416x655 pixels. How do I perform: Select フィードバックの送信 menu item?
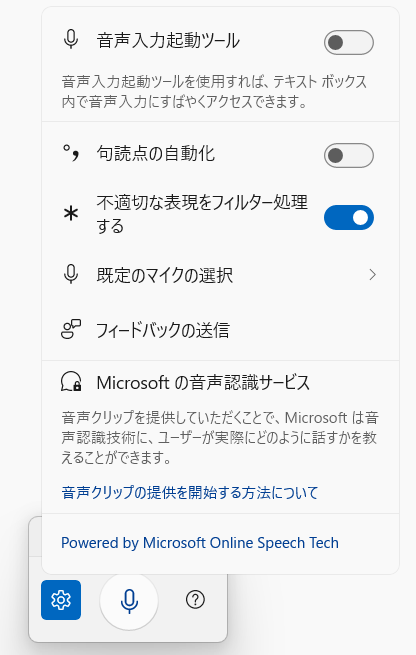[221, 329]
